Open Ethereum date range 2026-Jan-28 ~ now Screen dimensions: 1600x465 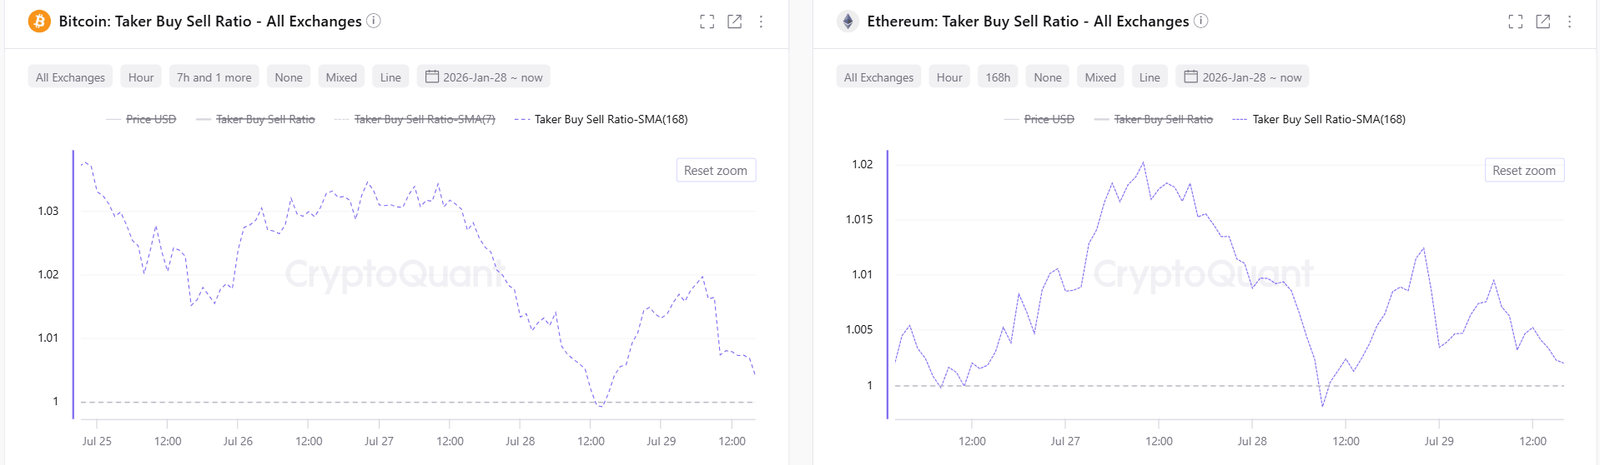click(x=1243, y=77)
